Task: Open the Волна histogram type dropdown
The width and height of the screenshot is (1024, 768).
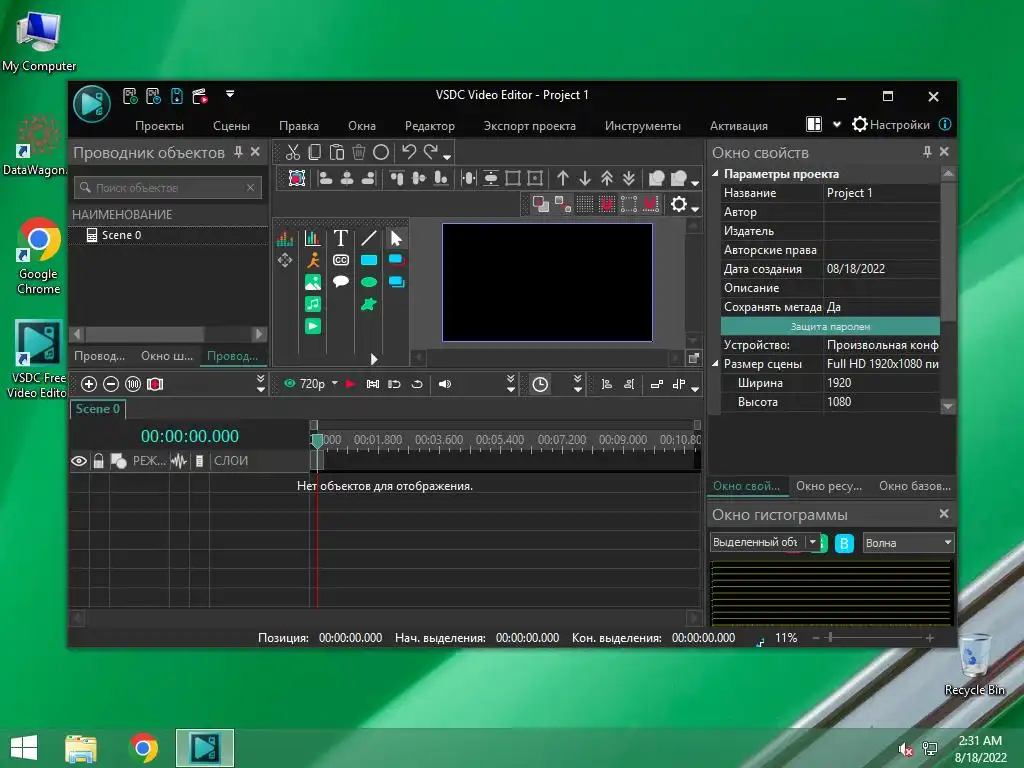Action: point(908,543)
